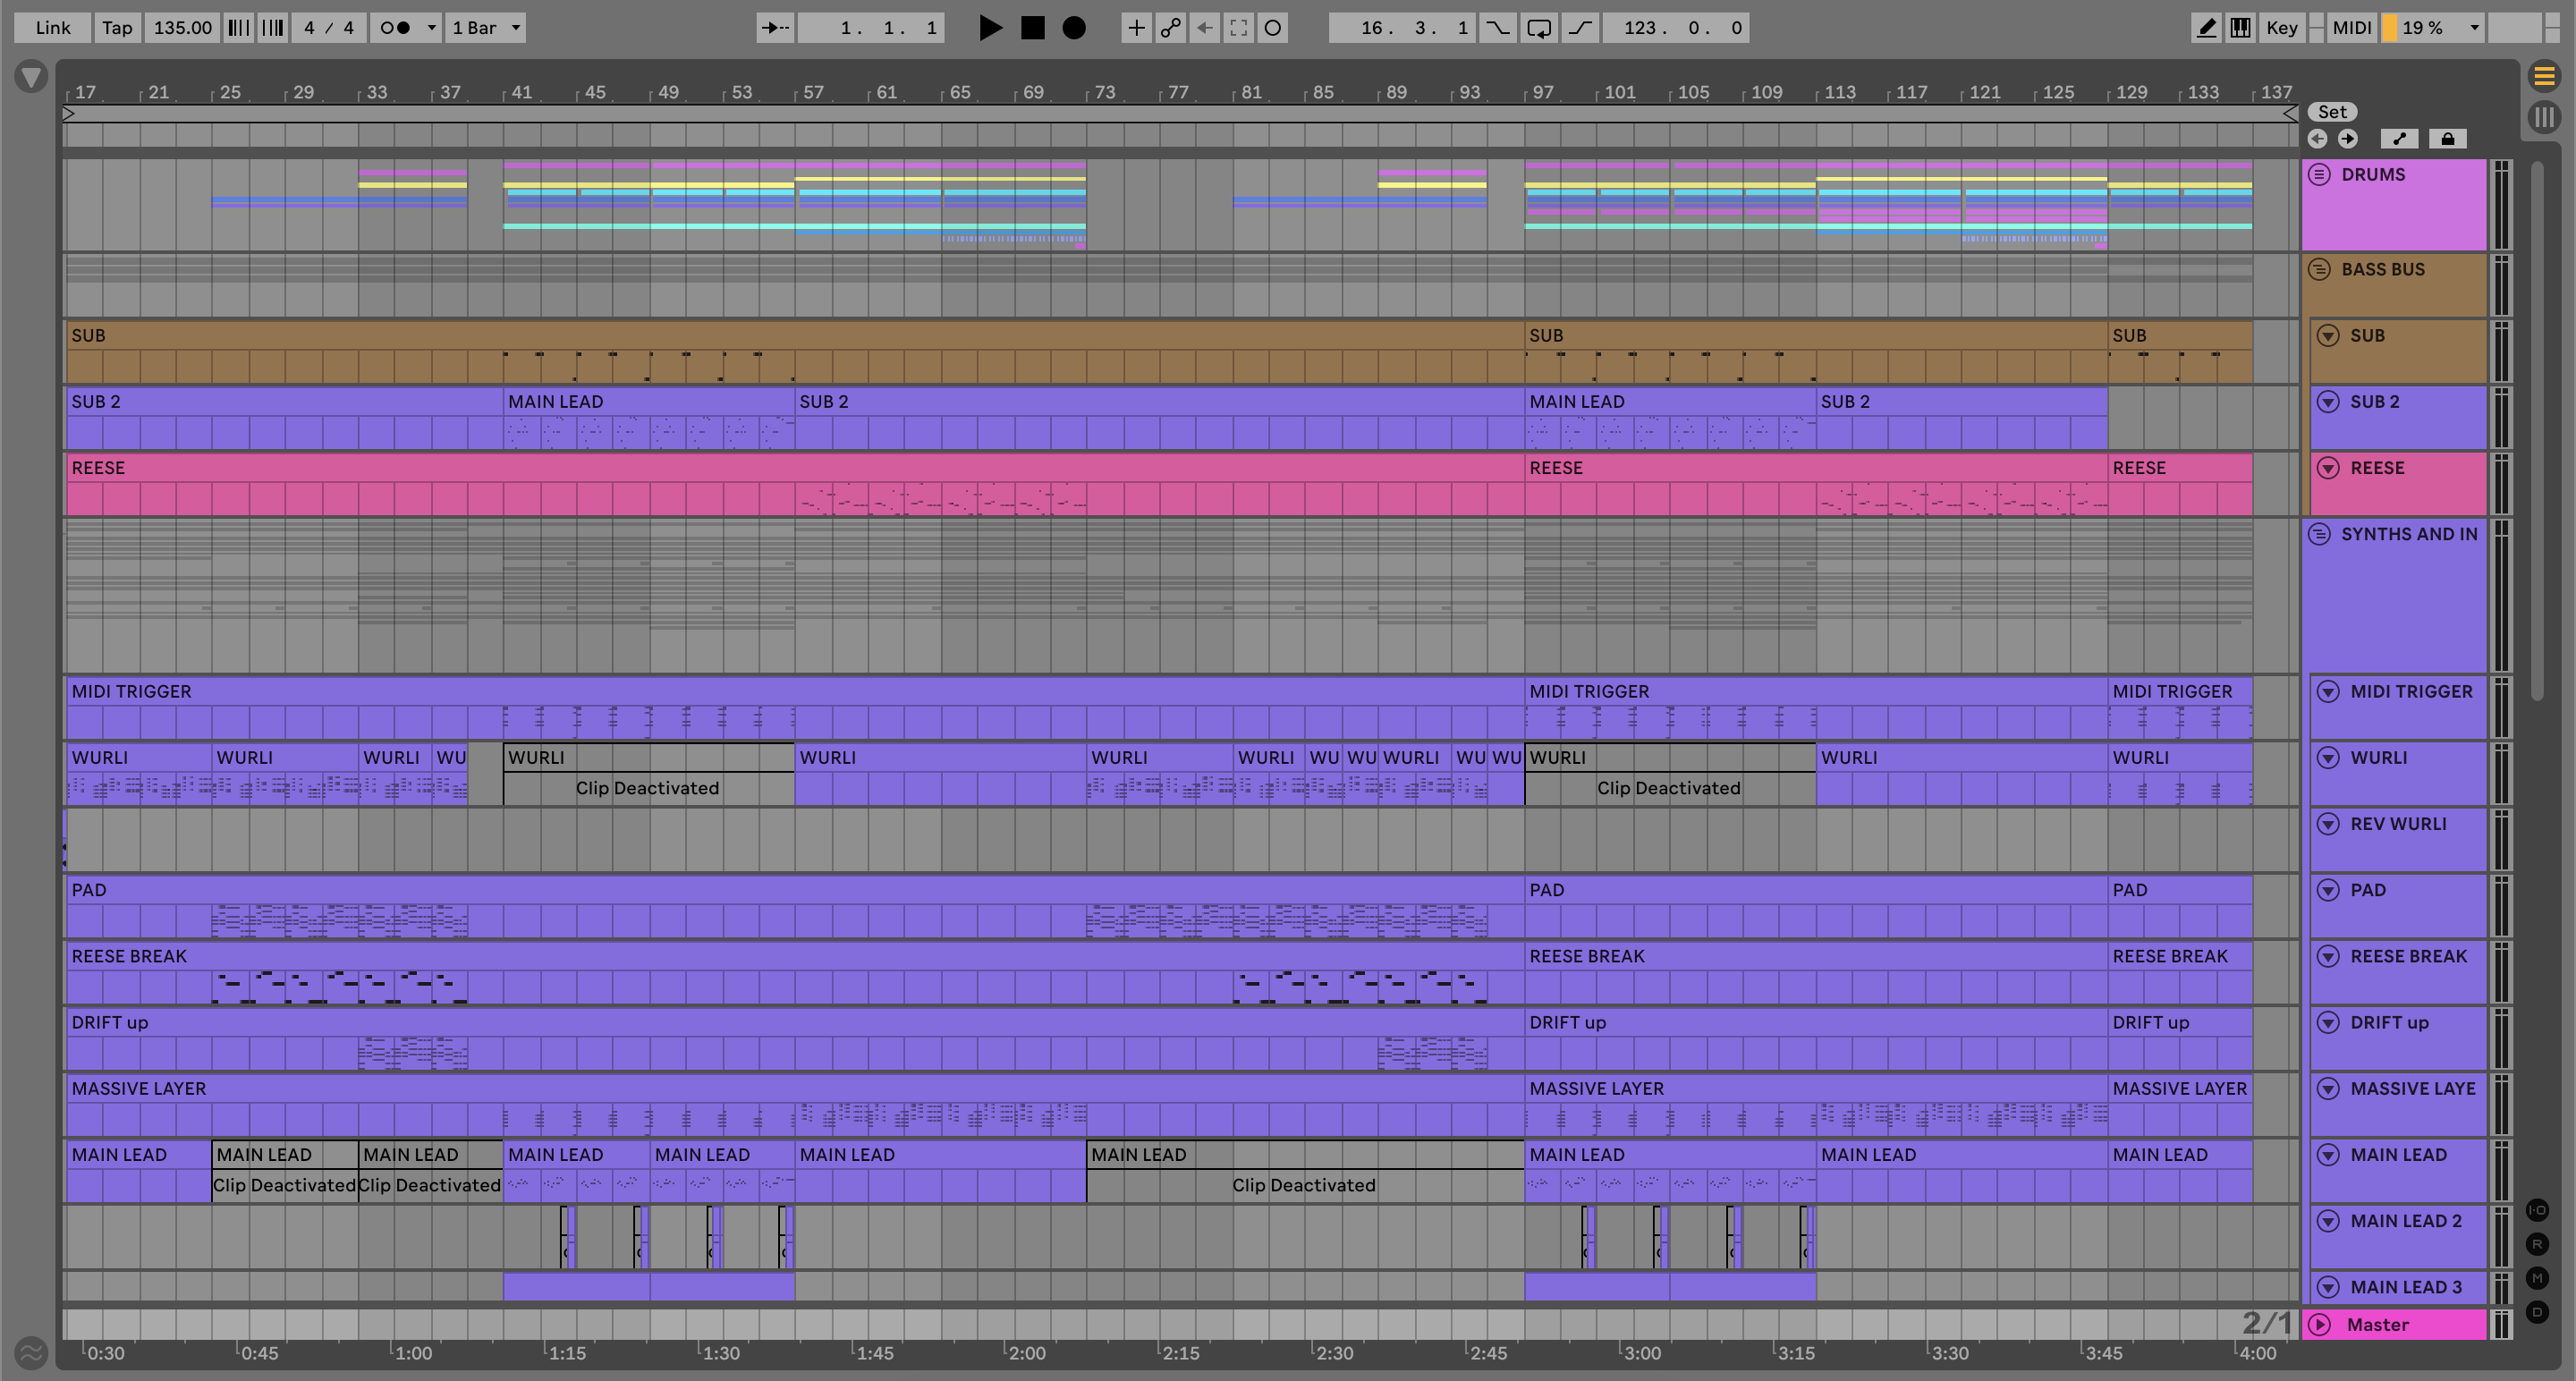Image resolution: width=2576 pixels, height=1381 pixels.
Task: Collapse the DRUMS group track
Action: click(x=2319, y=175)
